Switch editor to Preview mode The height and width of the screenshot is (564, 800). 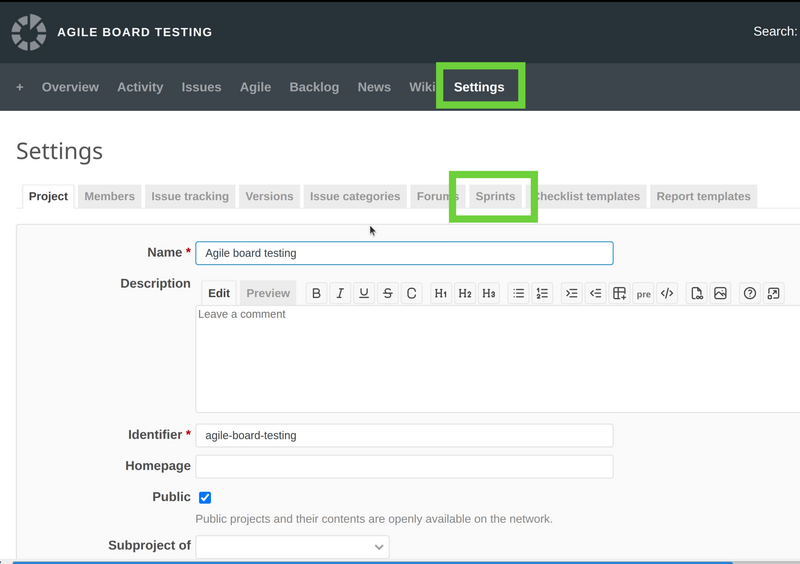(x=268, y=293)
